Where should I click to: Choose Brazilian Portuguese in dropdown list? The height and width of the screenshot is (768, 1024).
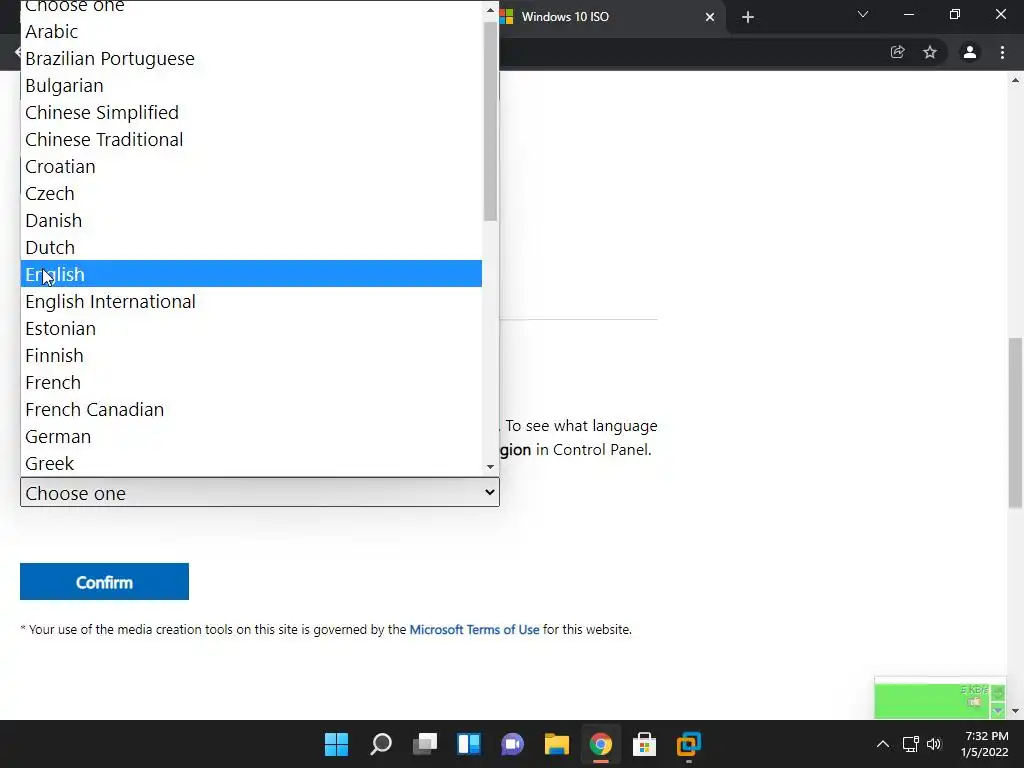(x=251, y=59)
